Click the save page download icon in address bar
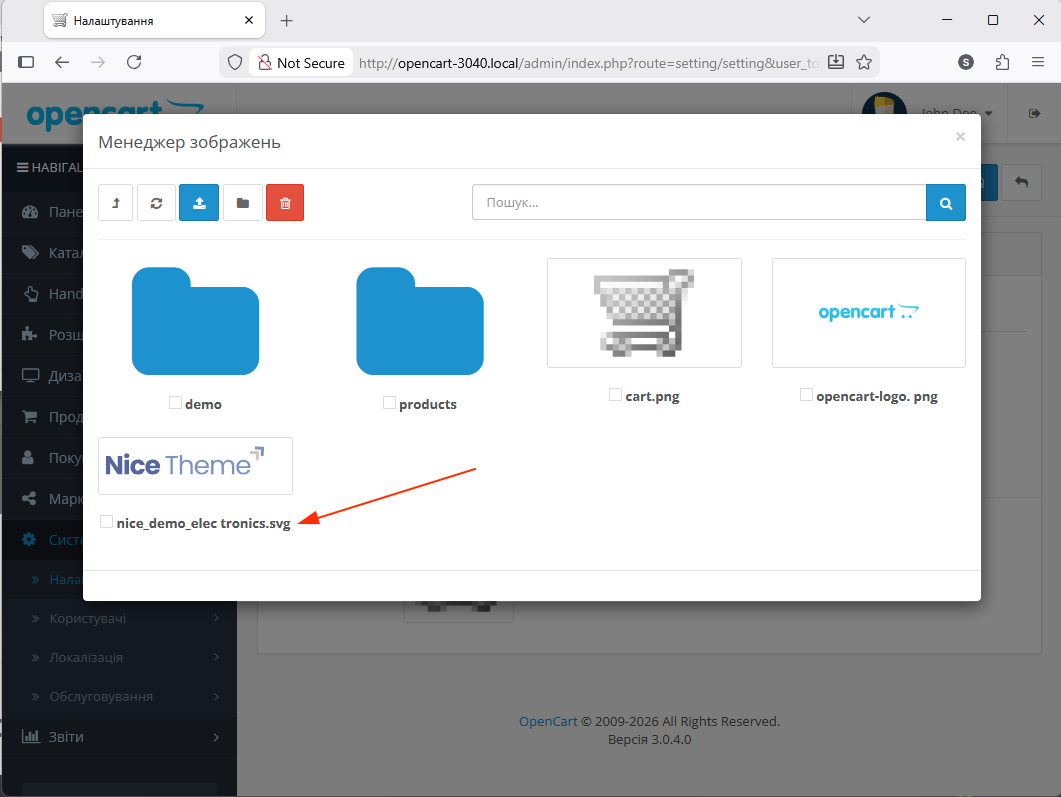1061x797 pixels. pos(836,62)
